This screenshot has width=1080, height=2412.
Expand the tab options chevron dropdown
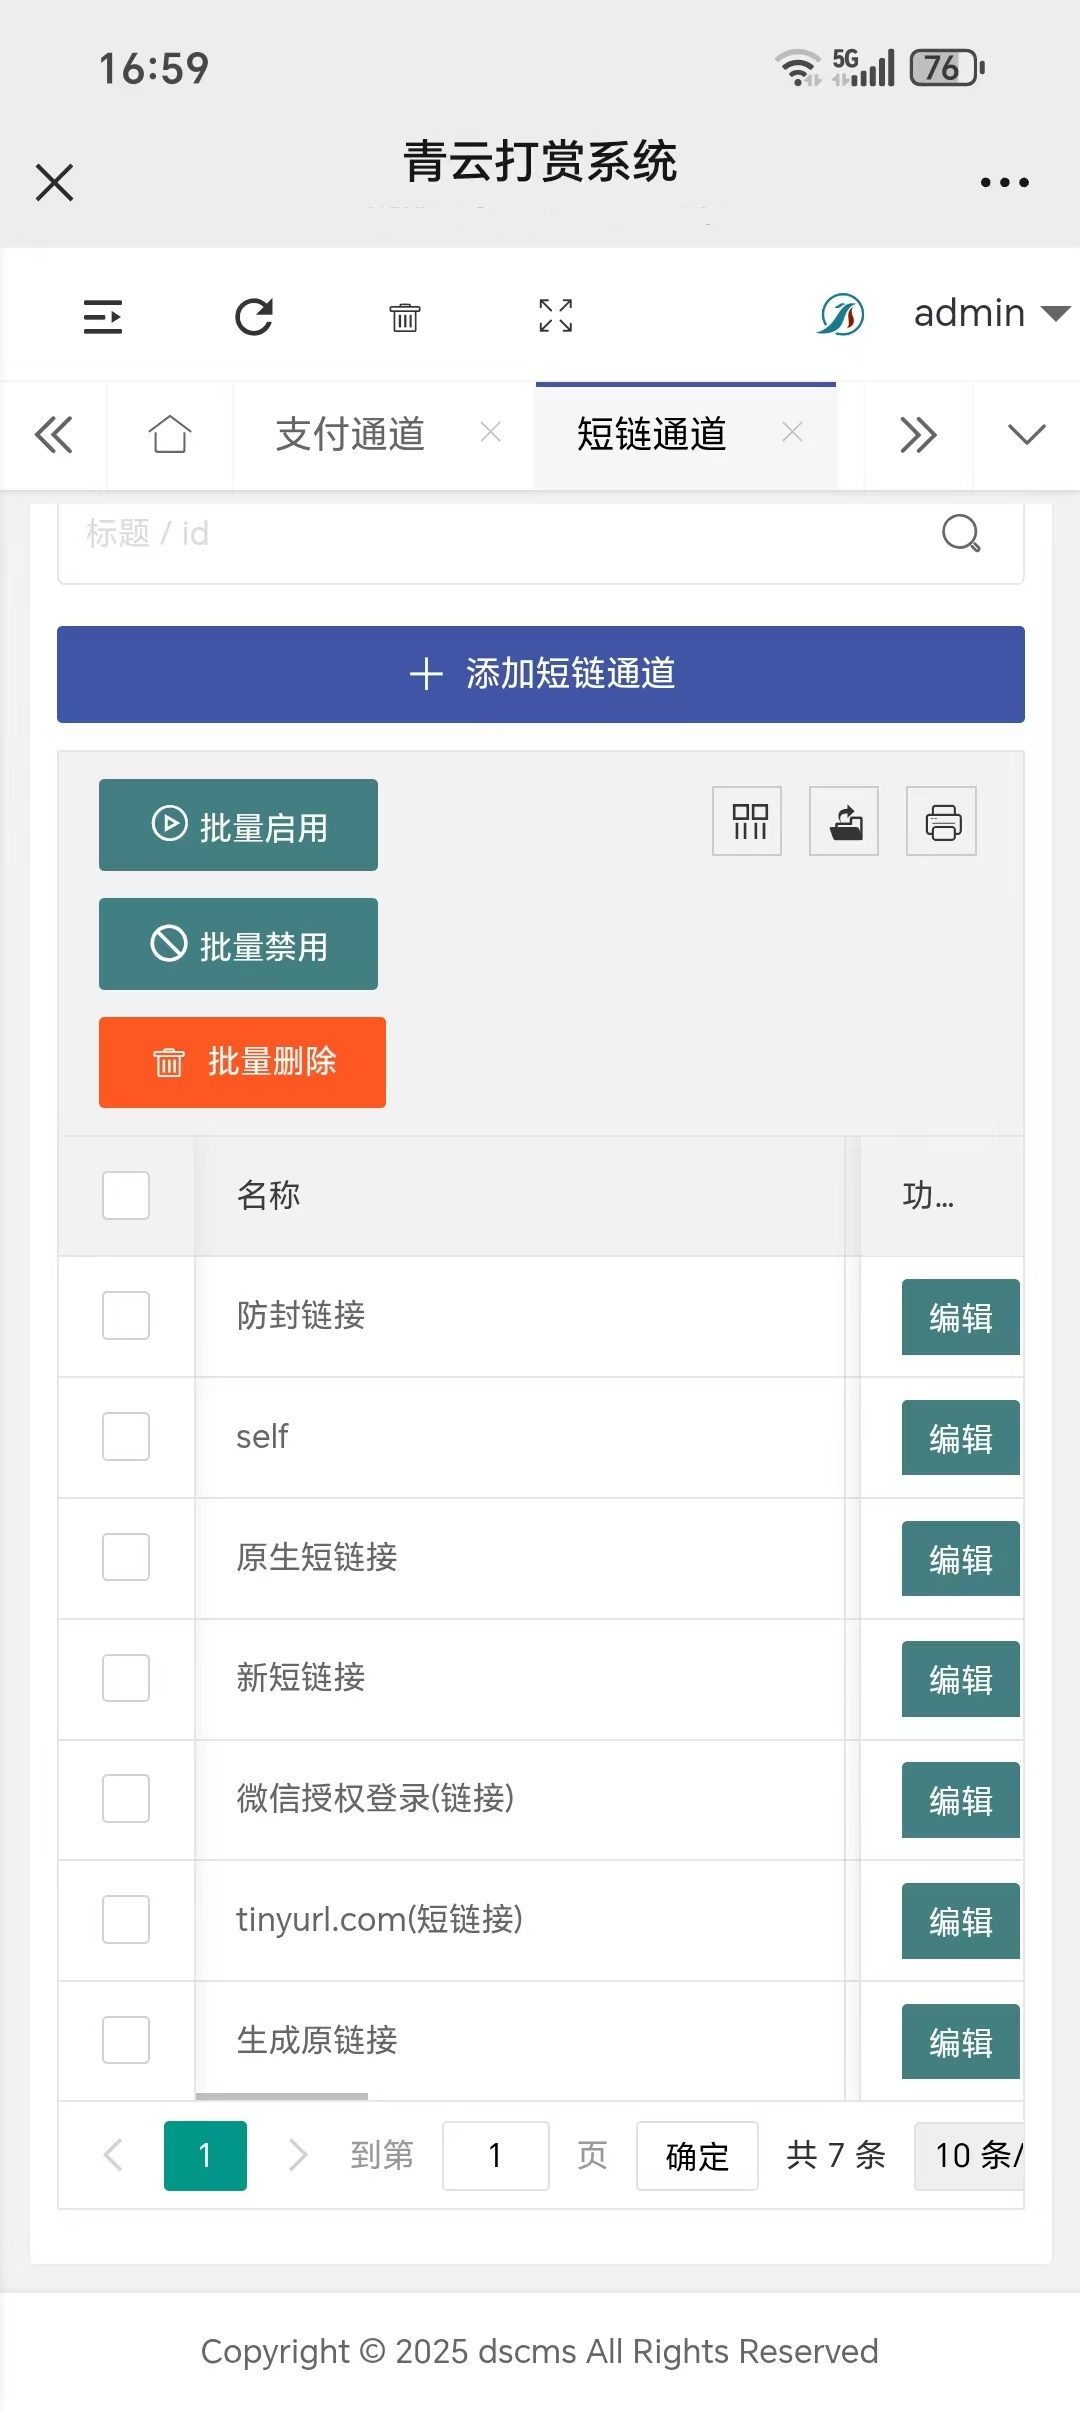pyautogui.click(x=1027, y=435)
